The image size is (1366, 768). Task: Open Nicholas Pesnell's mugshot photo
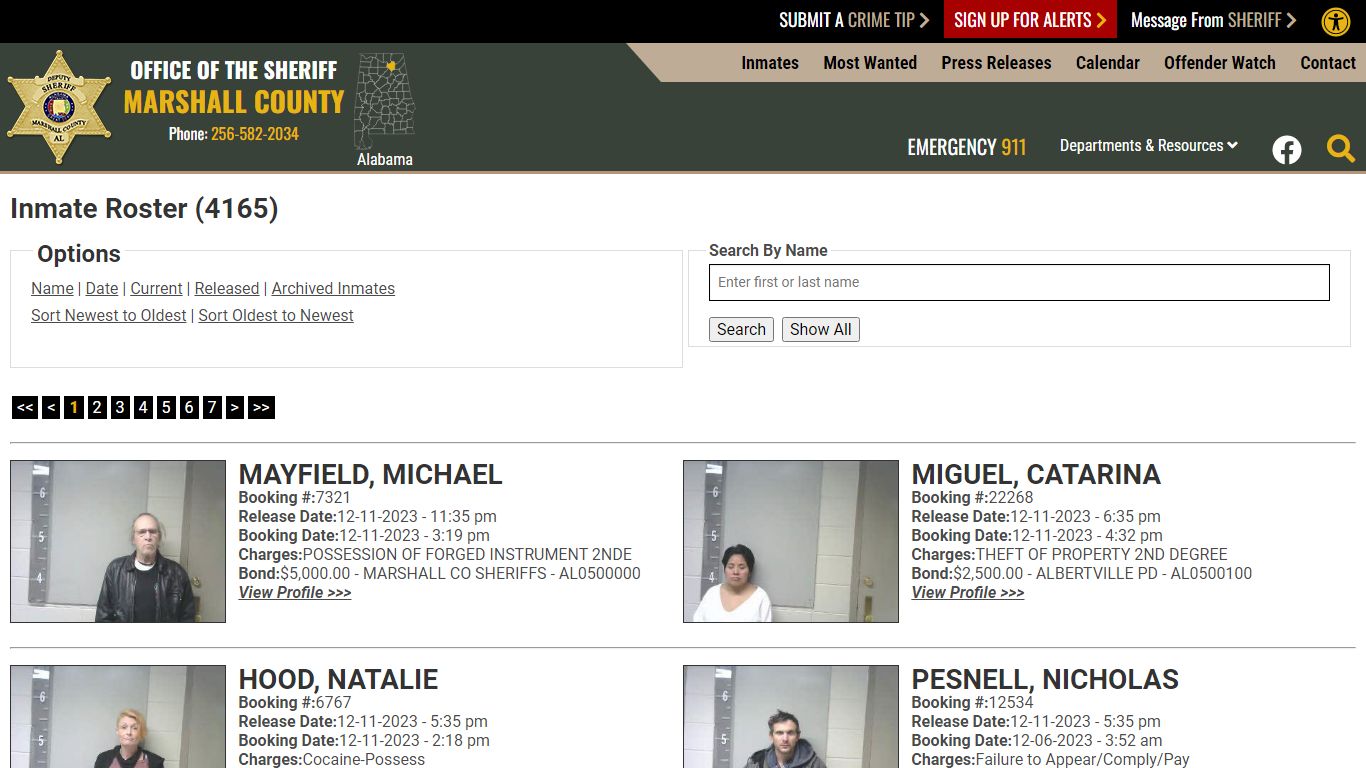(x=791, y=716)
